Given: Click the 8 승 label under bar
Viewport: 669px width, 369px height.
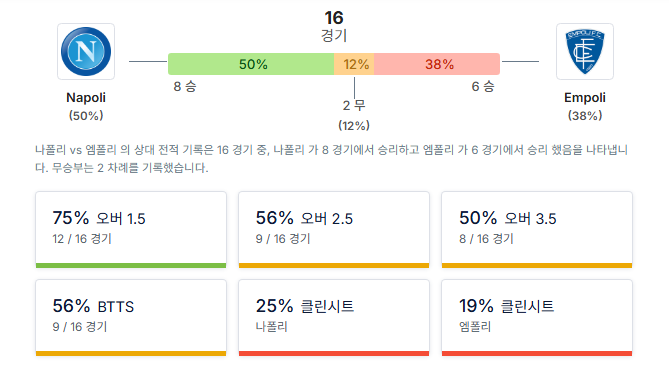Looking at the screenshot, I should point(185,87).
